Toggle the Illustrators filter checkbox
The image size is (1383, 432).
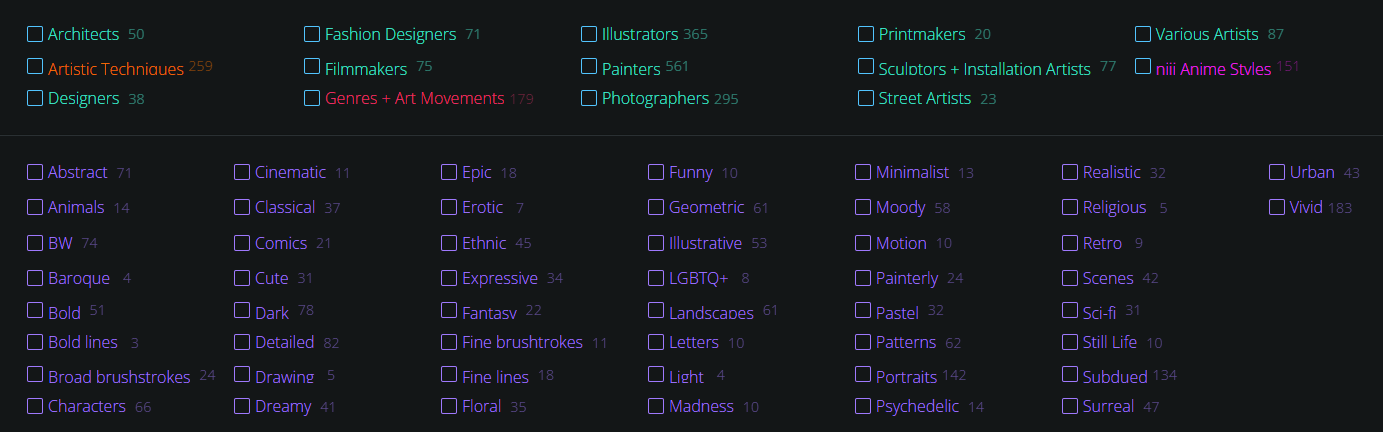tap(589, 34)
